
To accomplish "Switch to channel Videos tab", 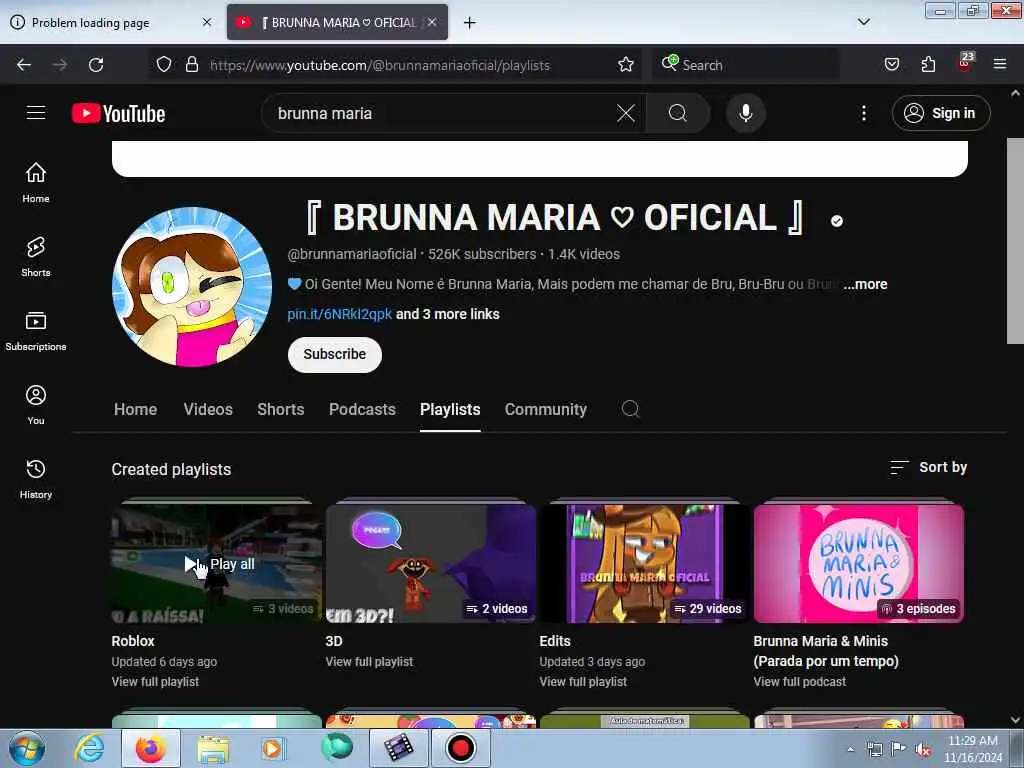I will pyautogui.click(x=208, y=409).
